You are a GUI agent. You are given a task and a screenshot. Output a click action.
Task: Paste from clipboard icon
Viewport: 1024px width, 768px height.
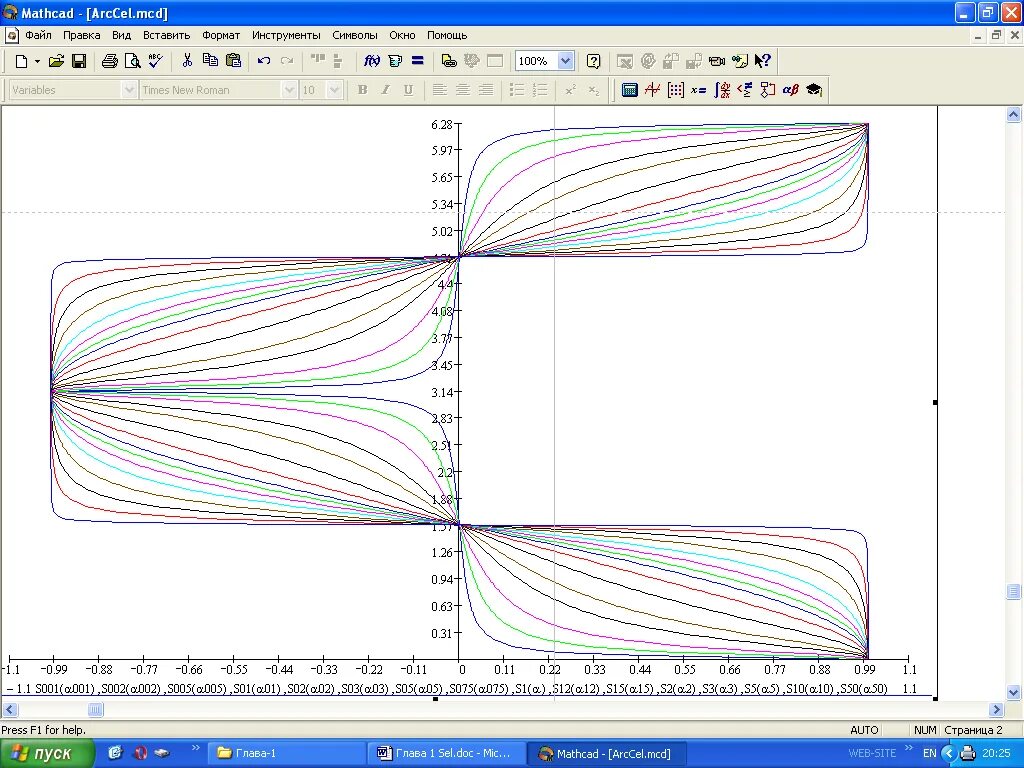click(x=233, y=61)
